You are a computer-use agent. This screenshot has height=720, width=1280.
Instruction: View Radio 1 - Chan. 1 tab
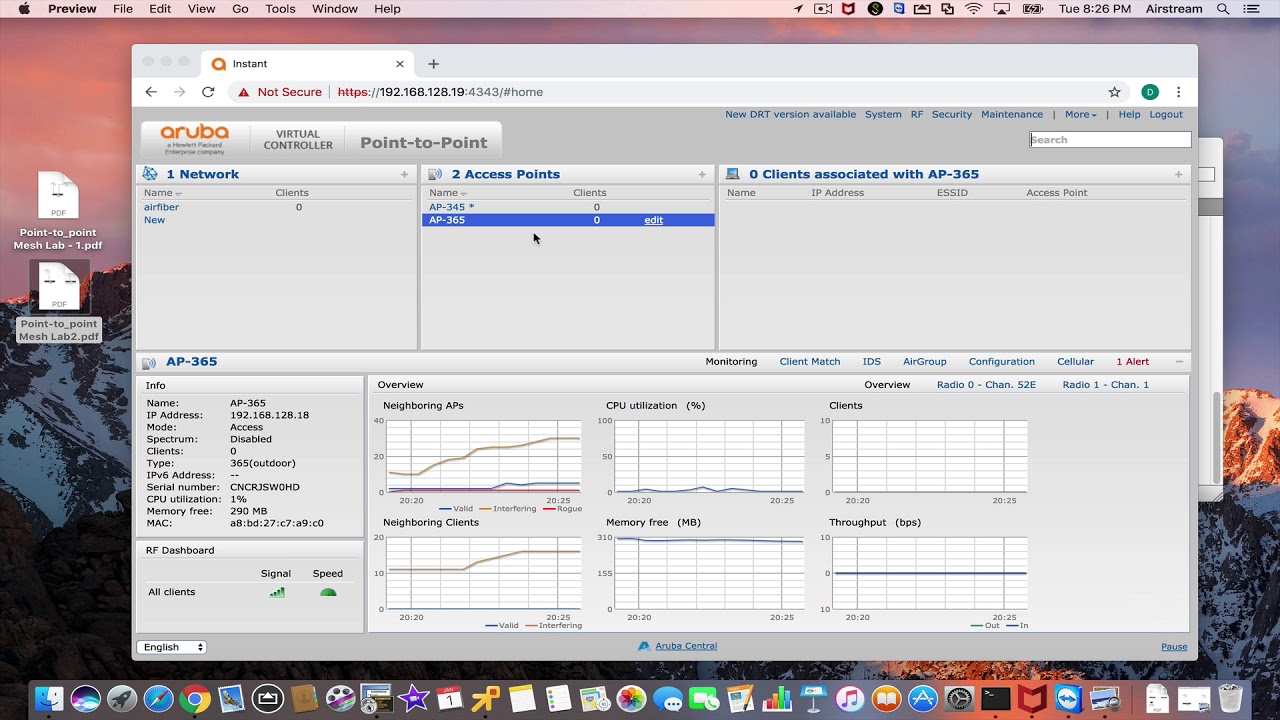[1106, 385]
